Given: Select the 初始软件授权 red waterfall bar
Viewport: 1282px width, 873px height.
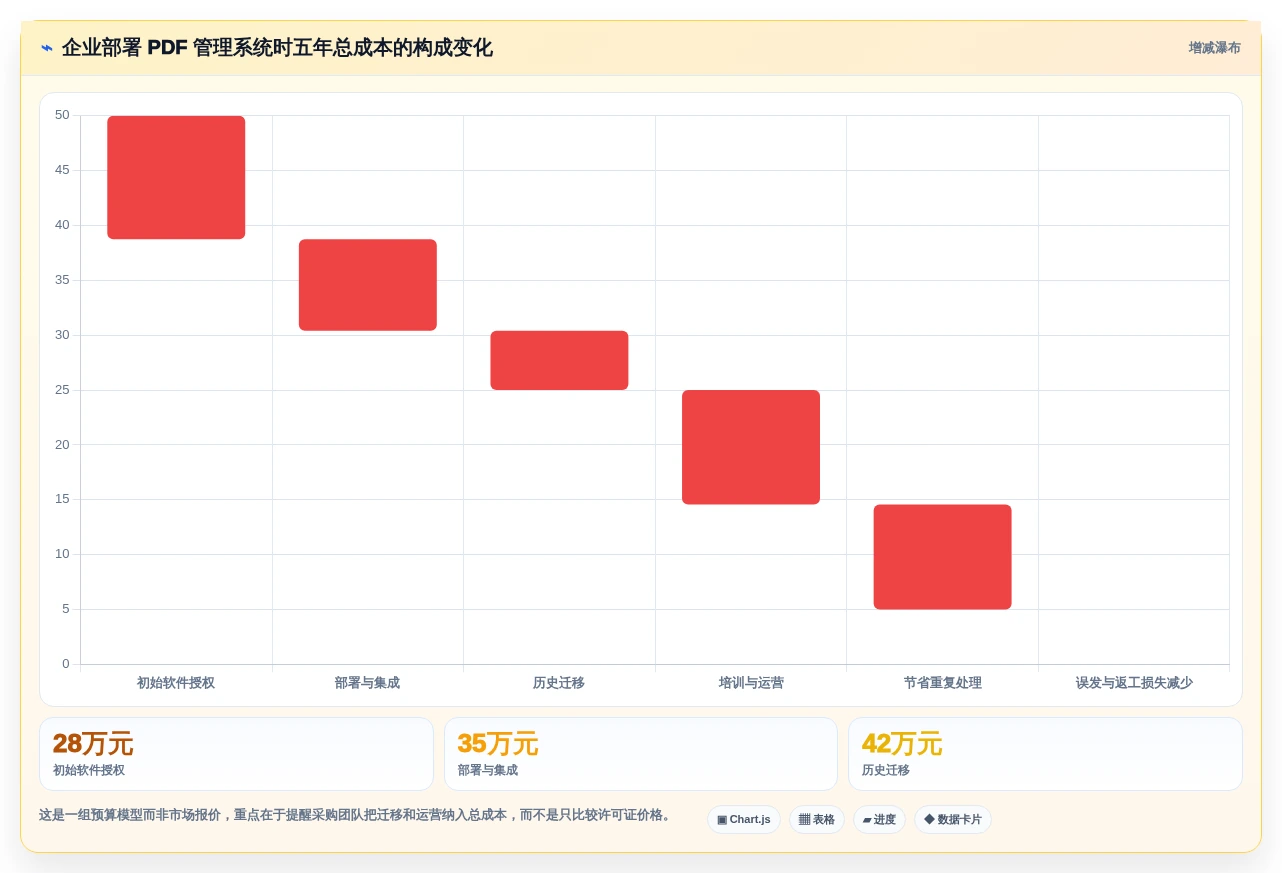Looking at the screenshot, I should (x=176, y=177).
